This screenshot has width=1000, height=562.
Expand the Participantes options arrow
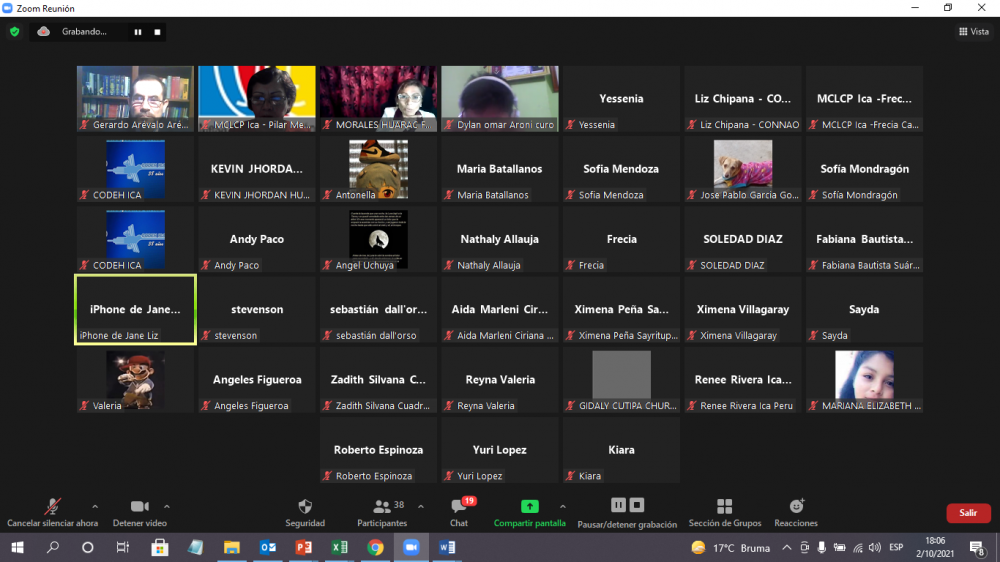point(421,506)
